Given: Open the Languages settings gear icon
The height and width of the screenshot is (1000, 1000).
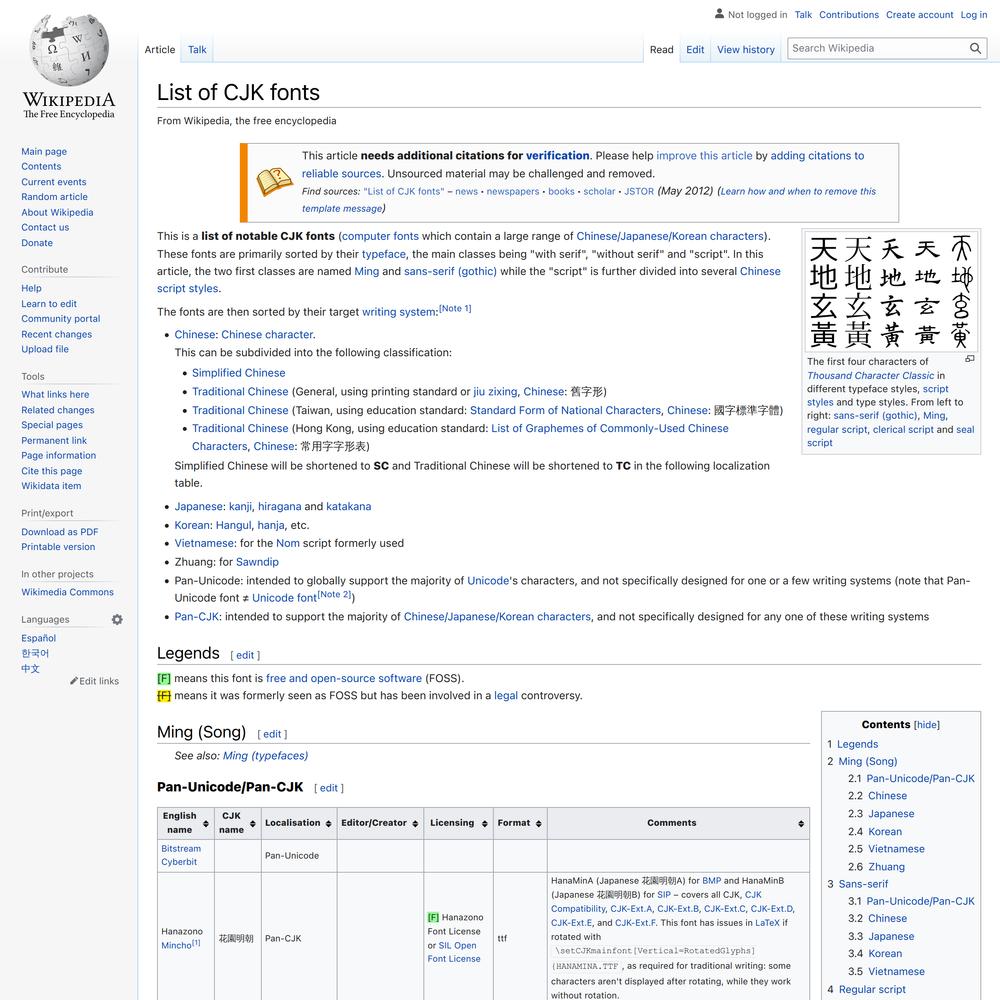Looking at the screenshot, I should point(117,619).
